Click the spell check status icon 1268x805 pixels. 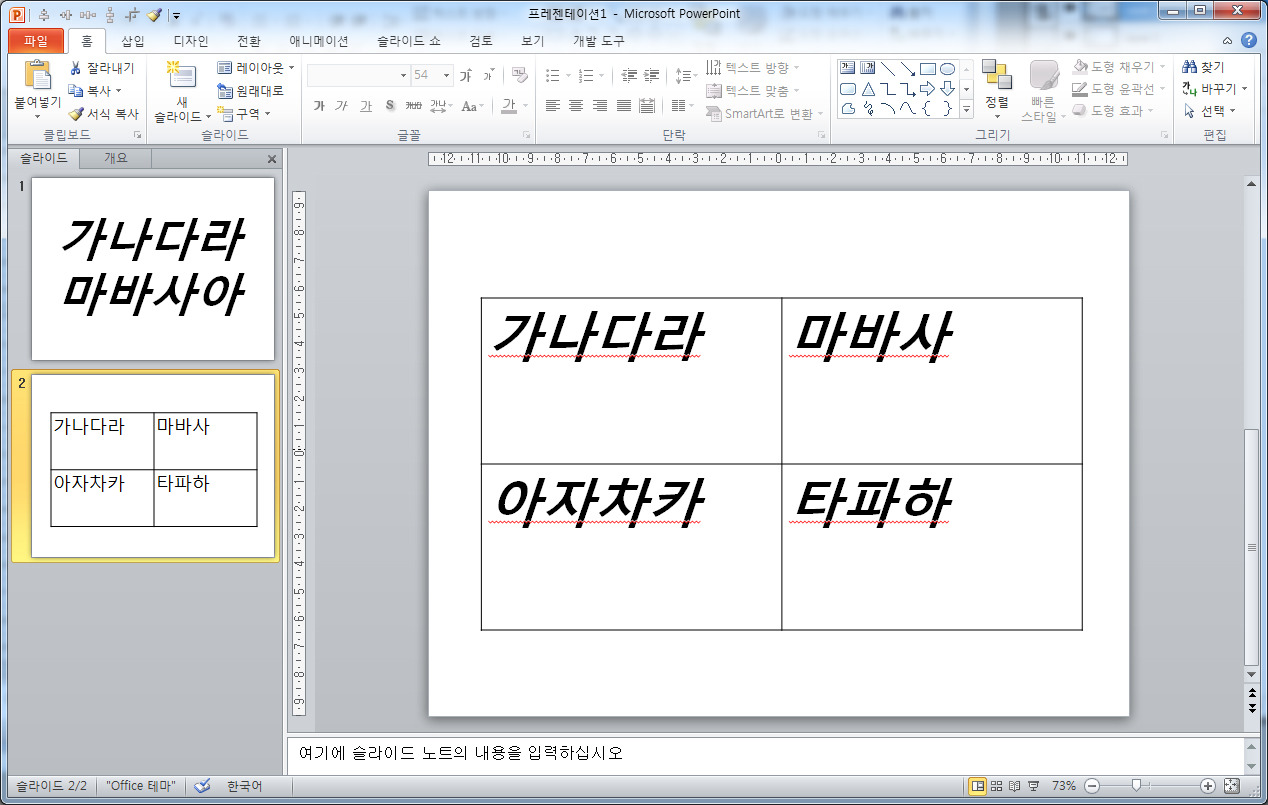pyautogui.click(x=203, y=786)
